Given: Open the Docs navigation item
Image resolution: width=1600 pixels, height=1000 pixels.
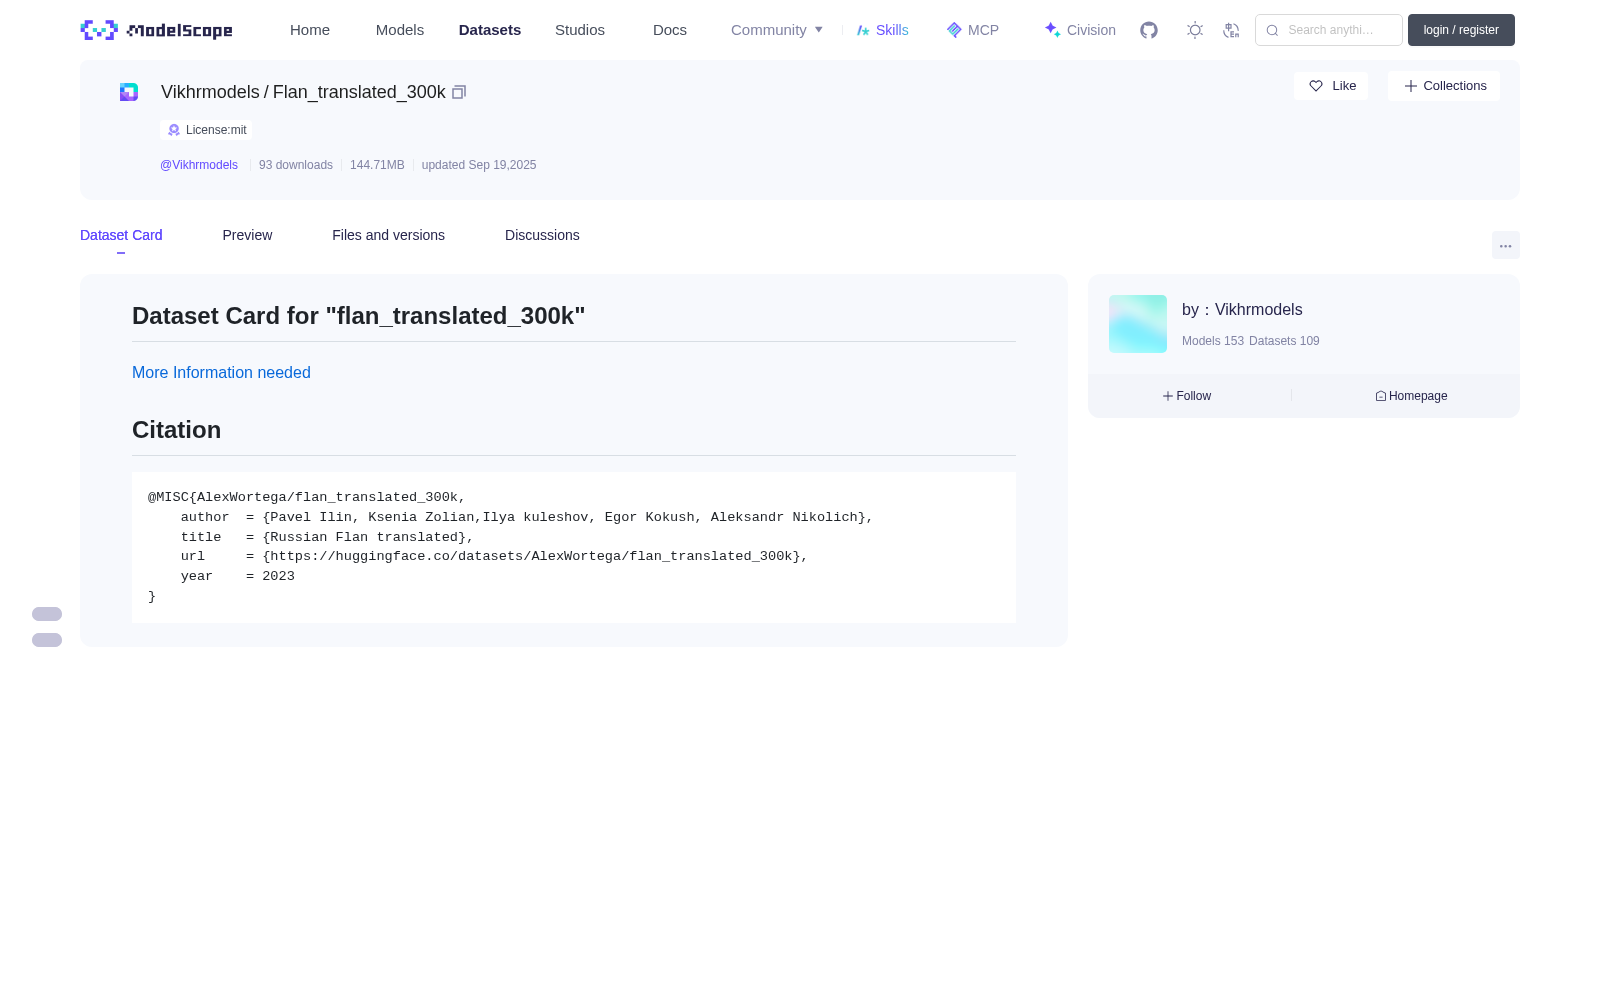Looking at the screenshot, I should 670,30.
